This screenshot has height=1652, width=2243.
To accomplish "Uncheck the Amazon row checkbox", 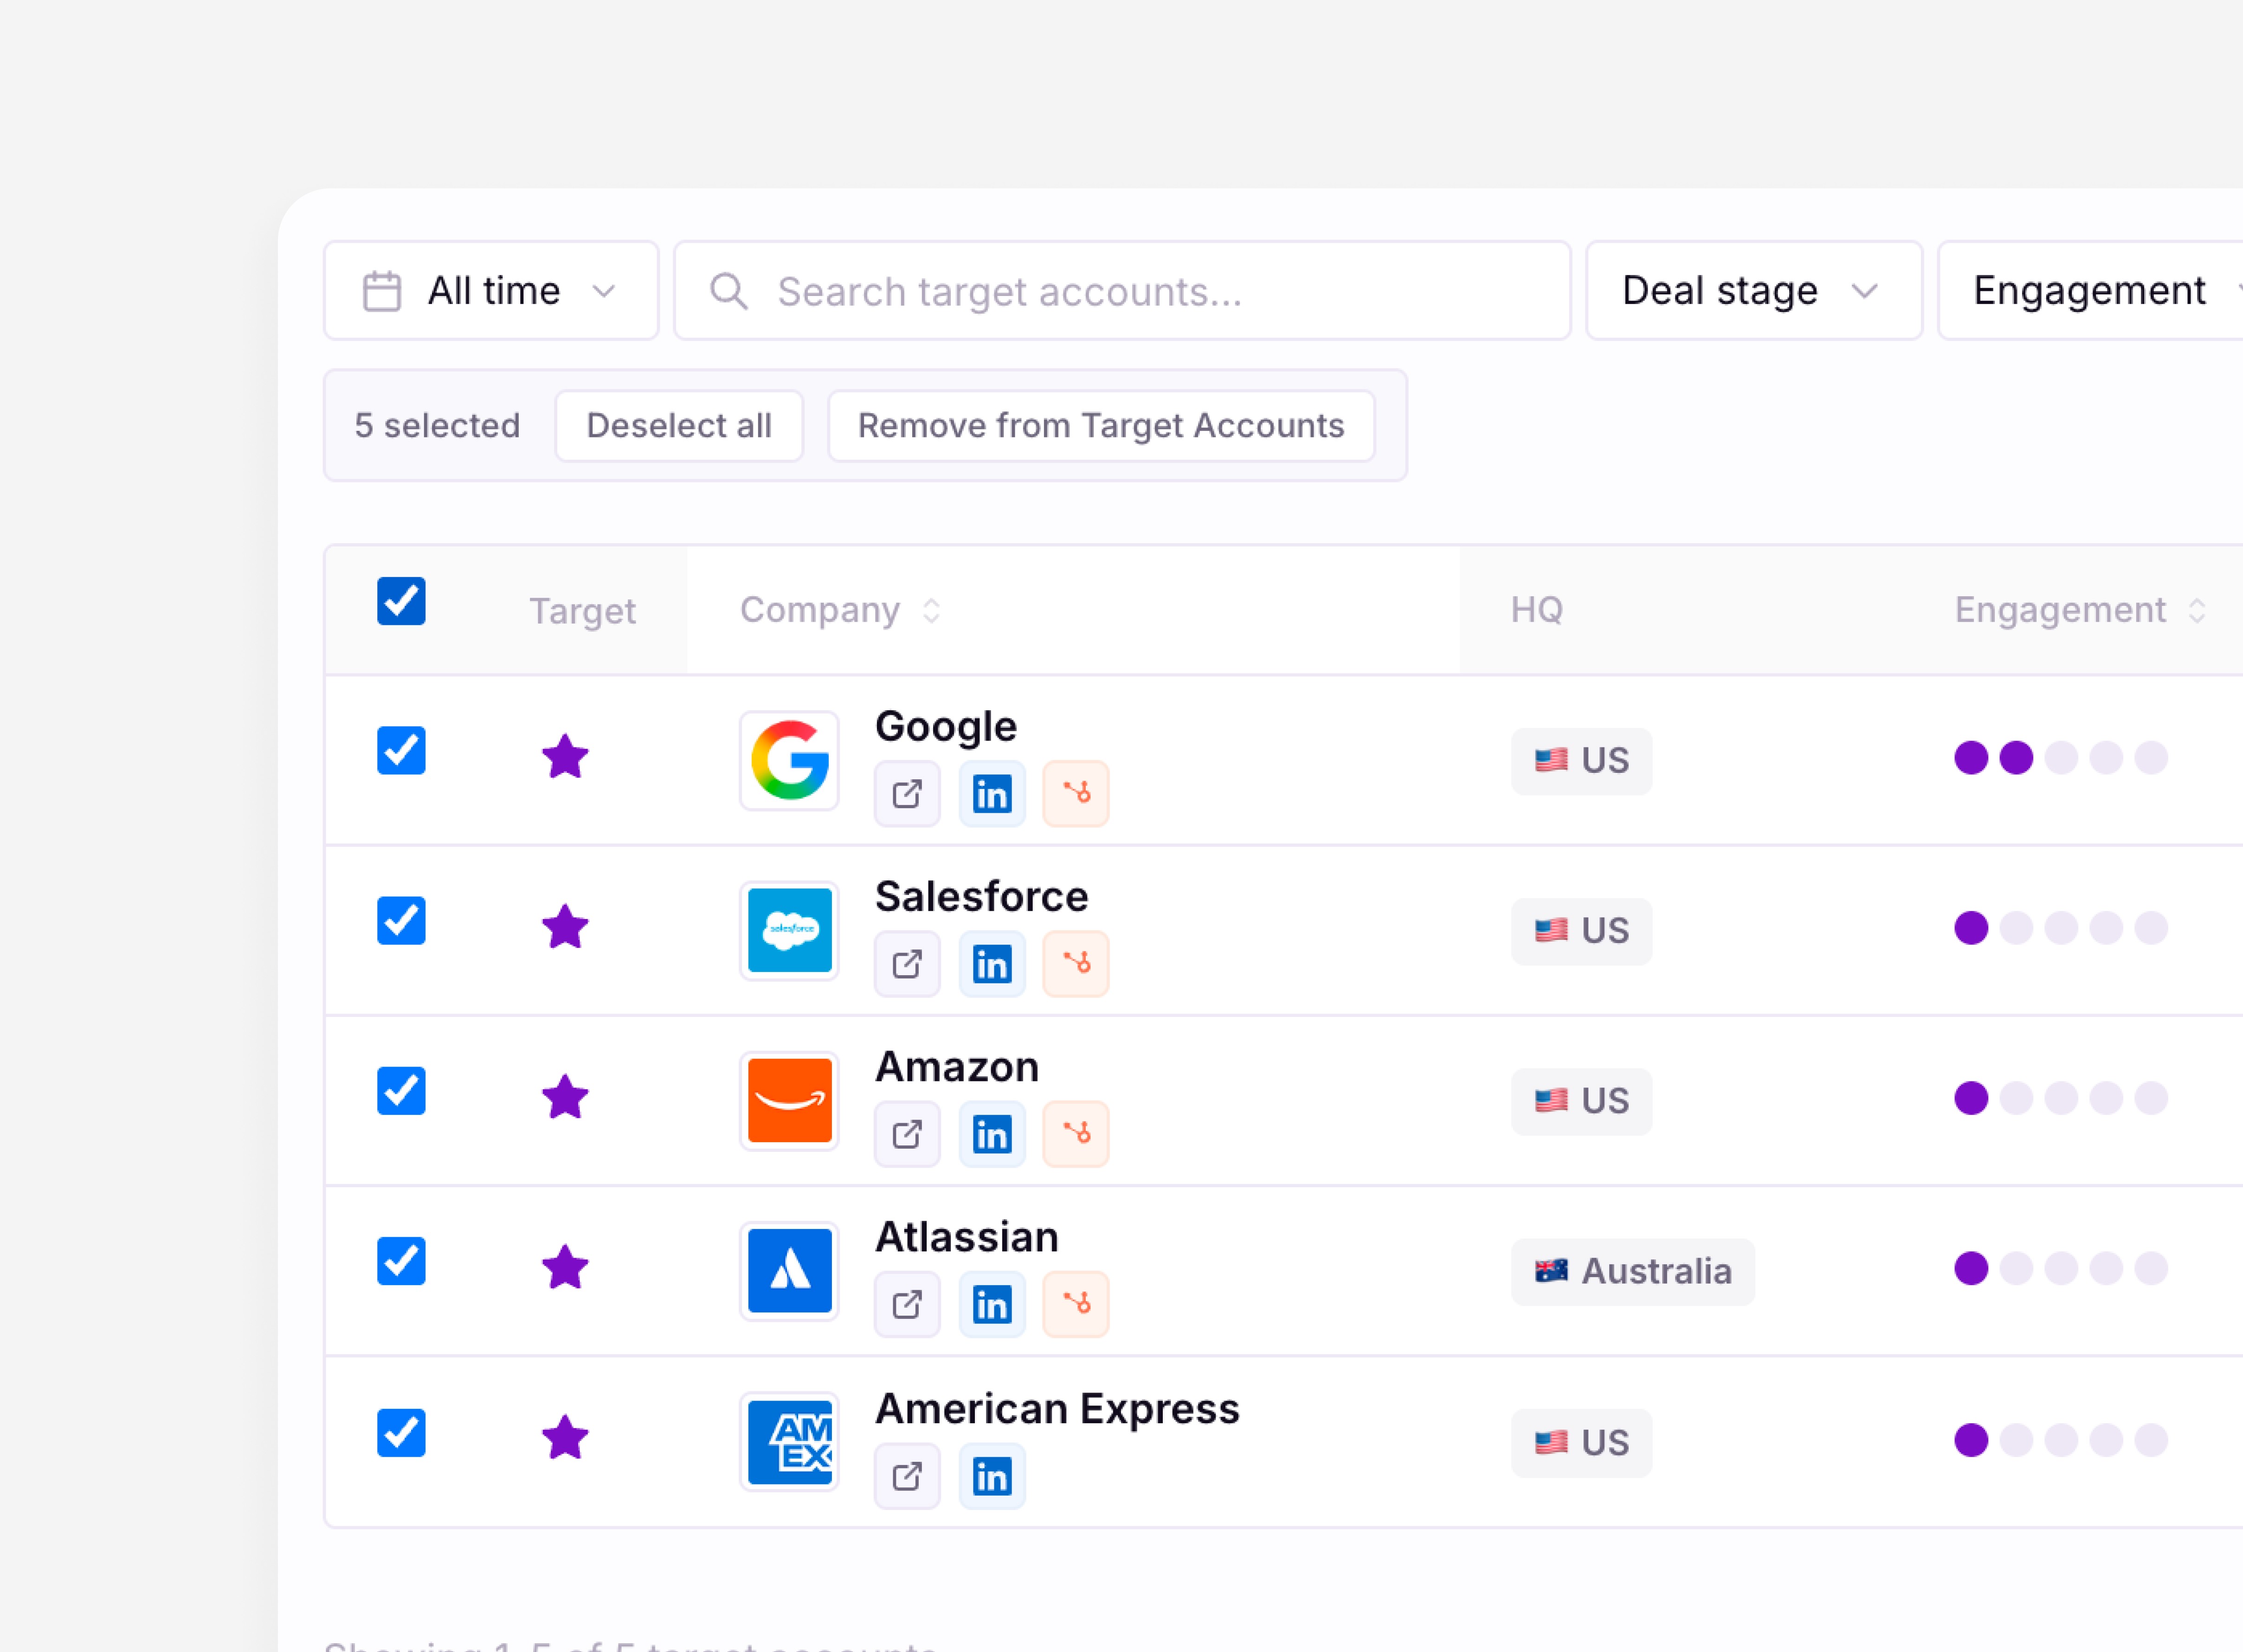I will tap(401, 1090).
